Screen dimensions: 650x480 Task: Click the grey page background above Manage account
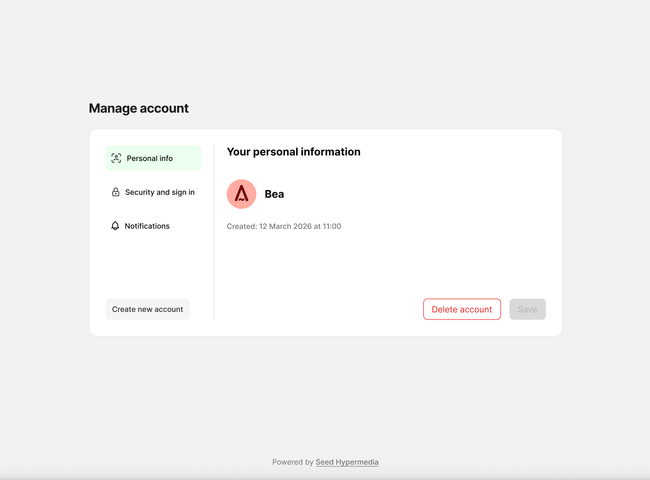pyautogui.click(x=325, y=50)
